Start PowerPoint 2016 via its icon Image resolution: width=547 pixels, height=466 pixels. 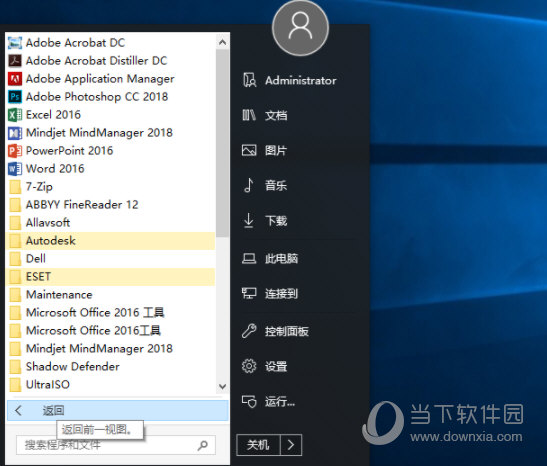point(15,151)
